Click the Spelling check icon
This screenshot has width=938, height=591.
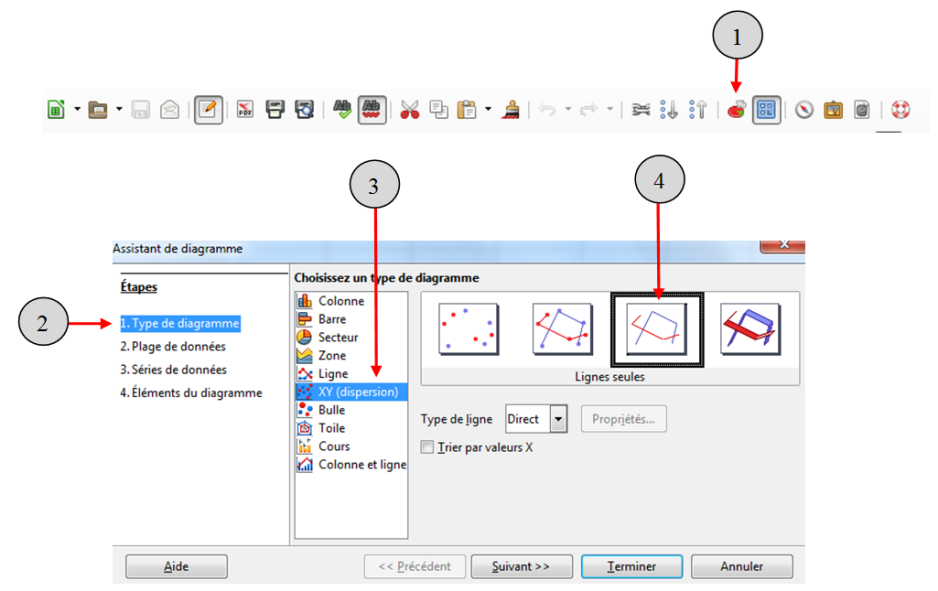point(343,109)
